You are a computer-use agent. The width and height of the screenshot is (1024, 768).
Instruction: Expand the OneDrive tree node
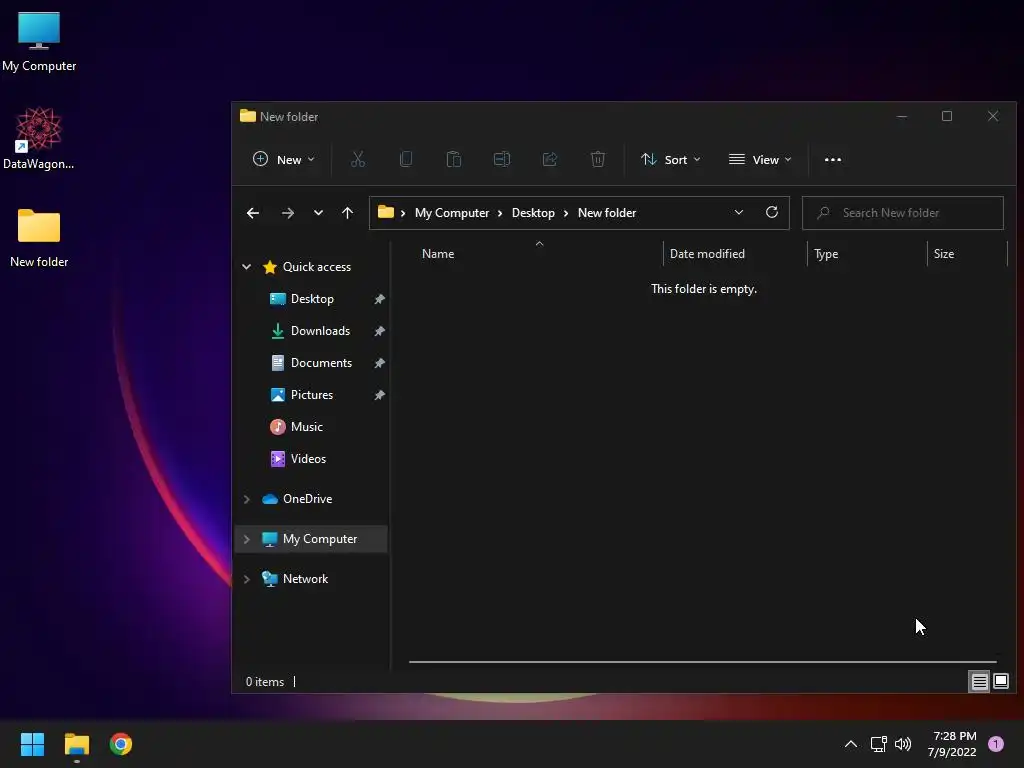pos(247,499)
